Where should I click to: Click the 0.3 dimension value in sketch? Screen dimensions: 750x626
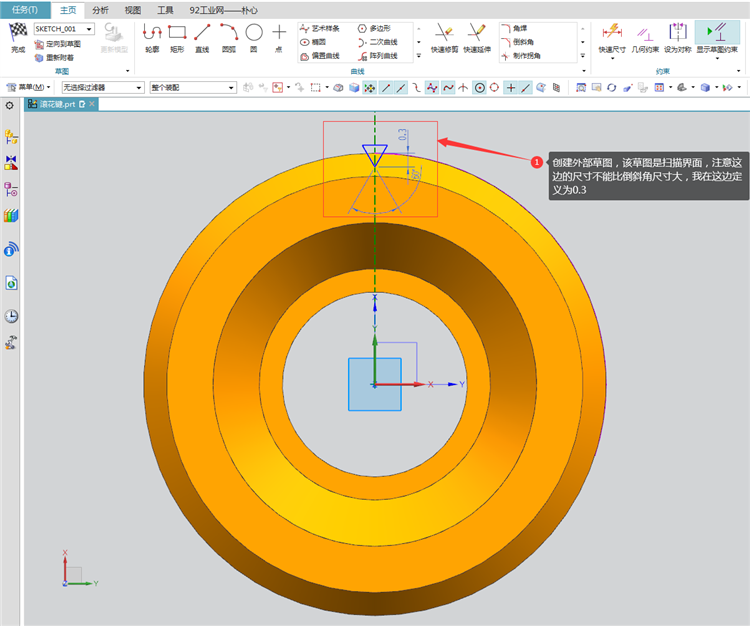[403, 134]
